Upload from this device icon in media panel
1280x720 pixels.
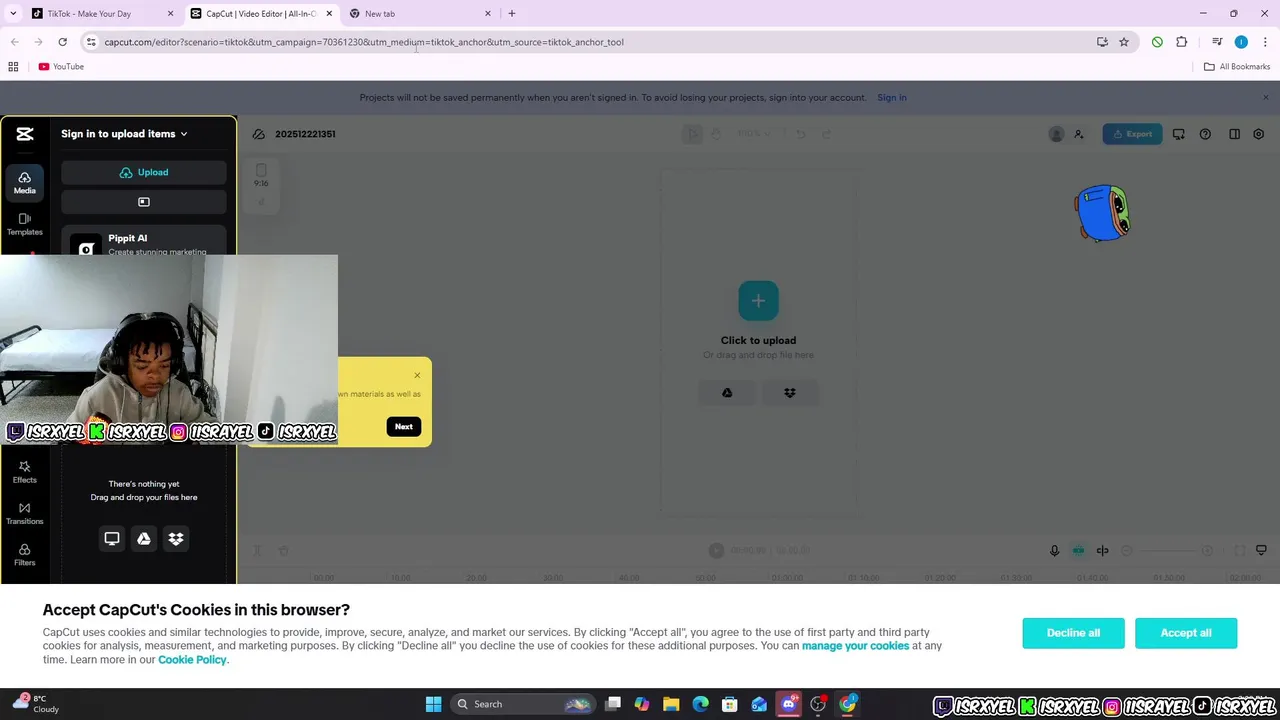pyautogui.click(x=112, y=539)
